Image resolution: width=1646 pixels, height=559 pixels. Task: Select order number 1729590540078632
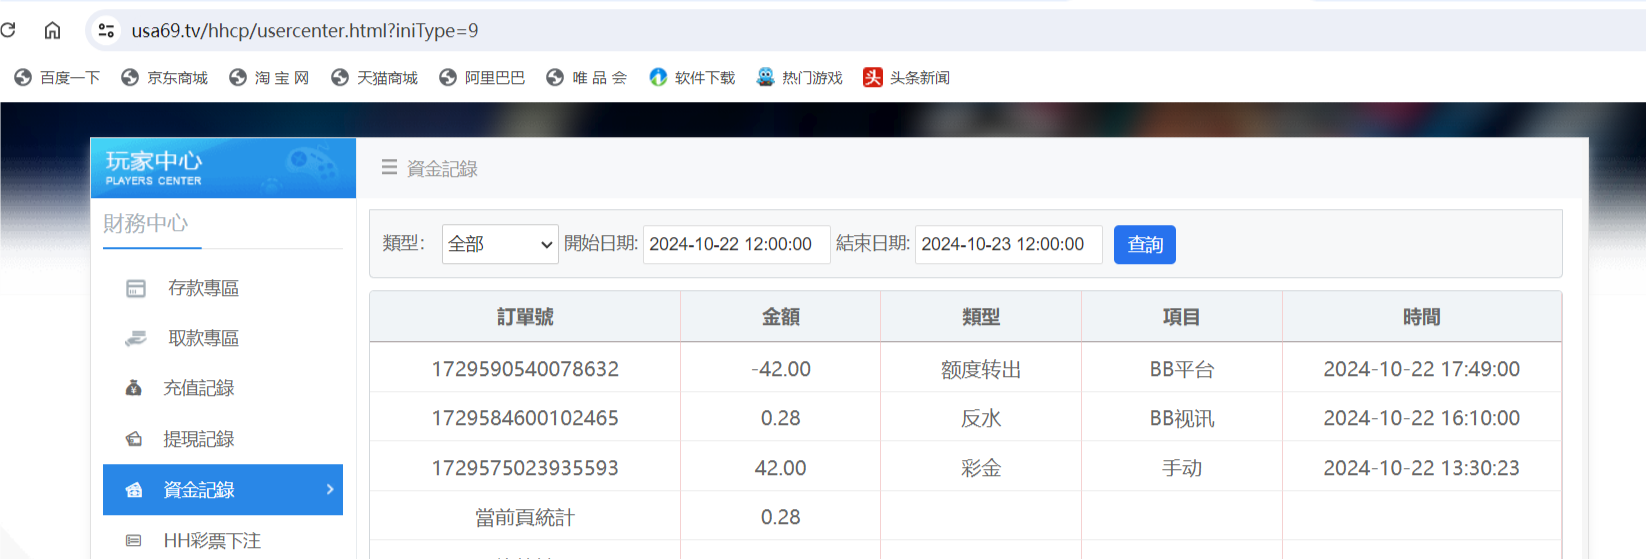[525, 369]
